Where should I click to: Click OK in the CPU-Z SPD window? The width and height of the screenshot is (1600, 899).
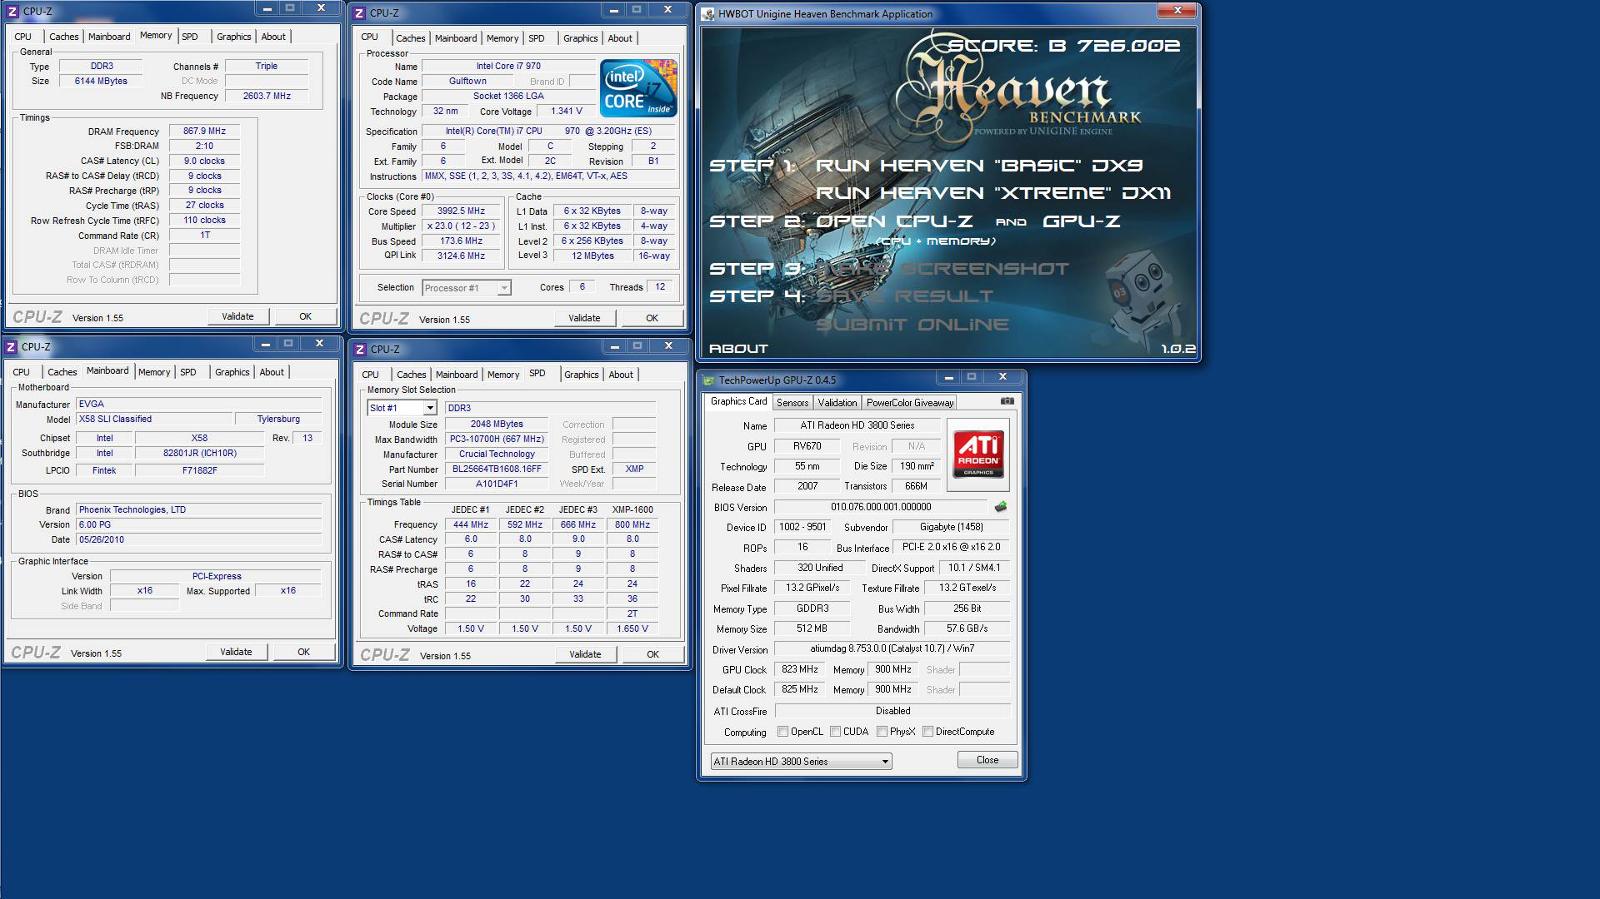point(653,654)
